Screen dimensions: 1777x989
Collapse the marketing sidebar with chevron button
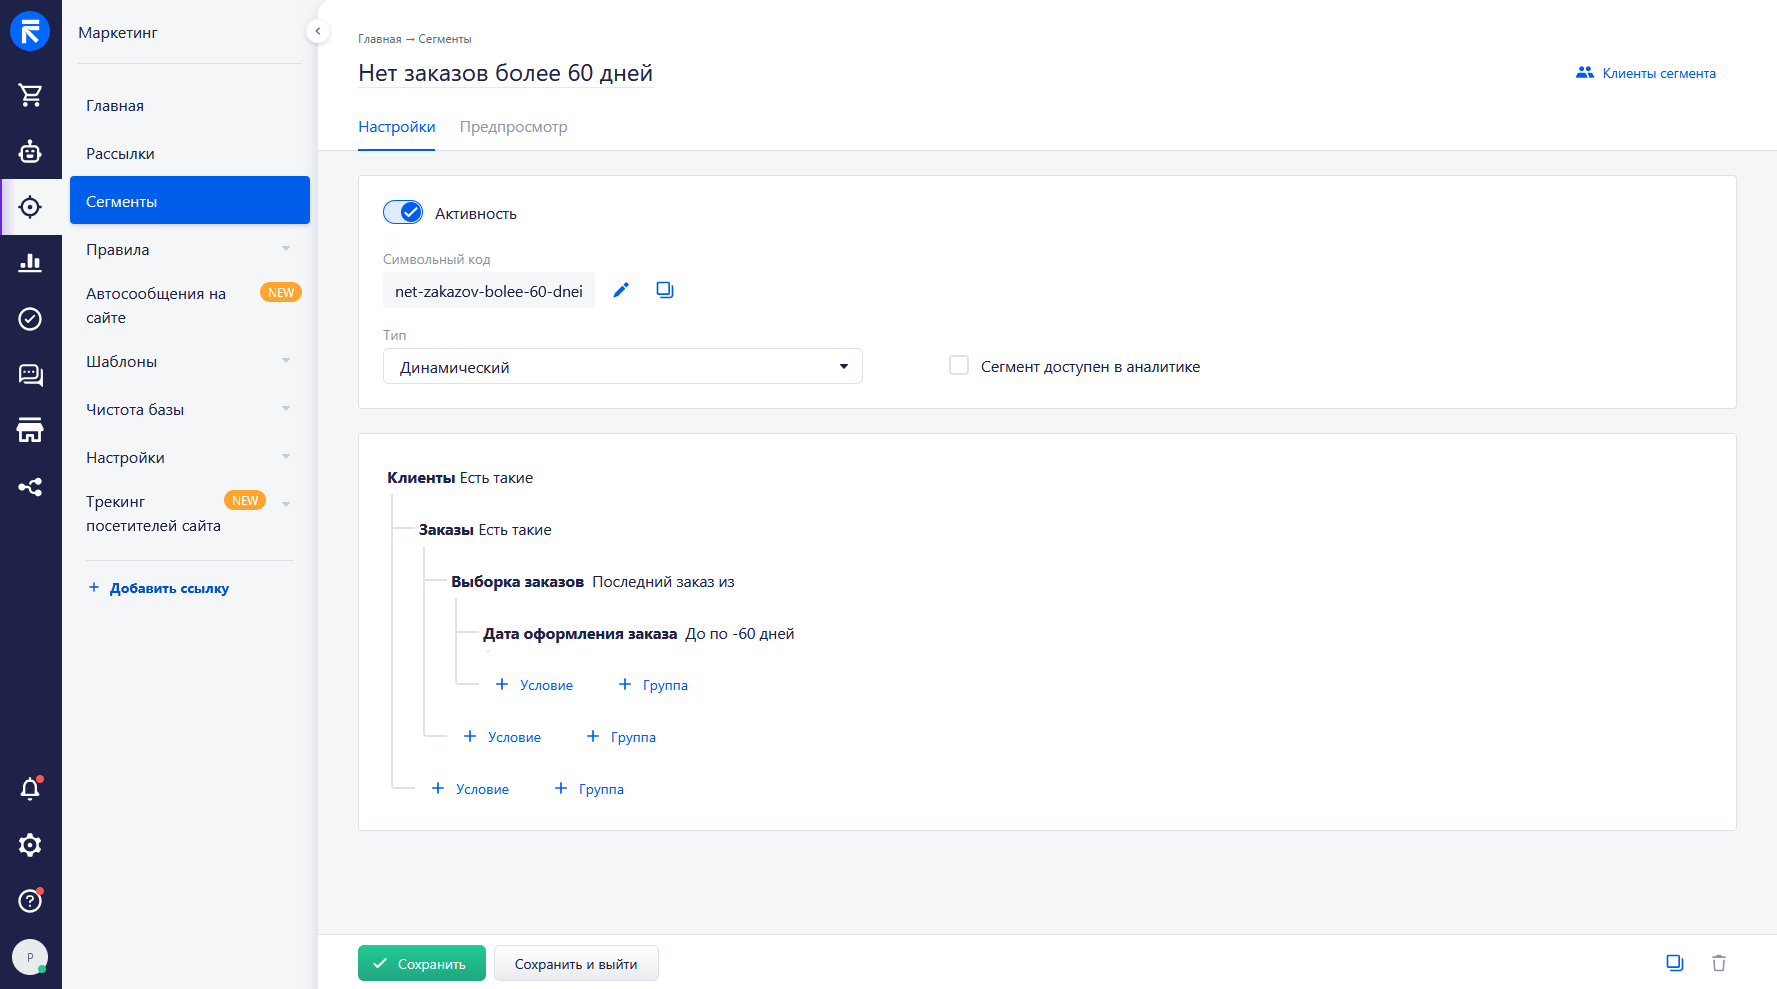click(x=317, y=31)
